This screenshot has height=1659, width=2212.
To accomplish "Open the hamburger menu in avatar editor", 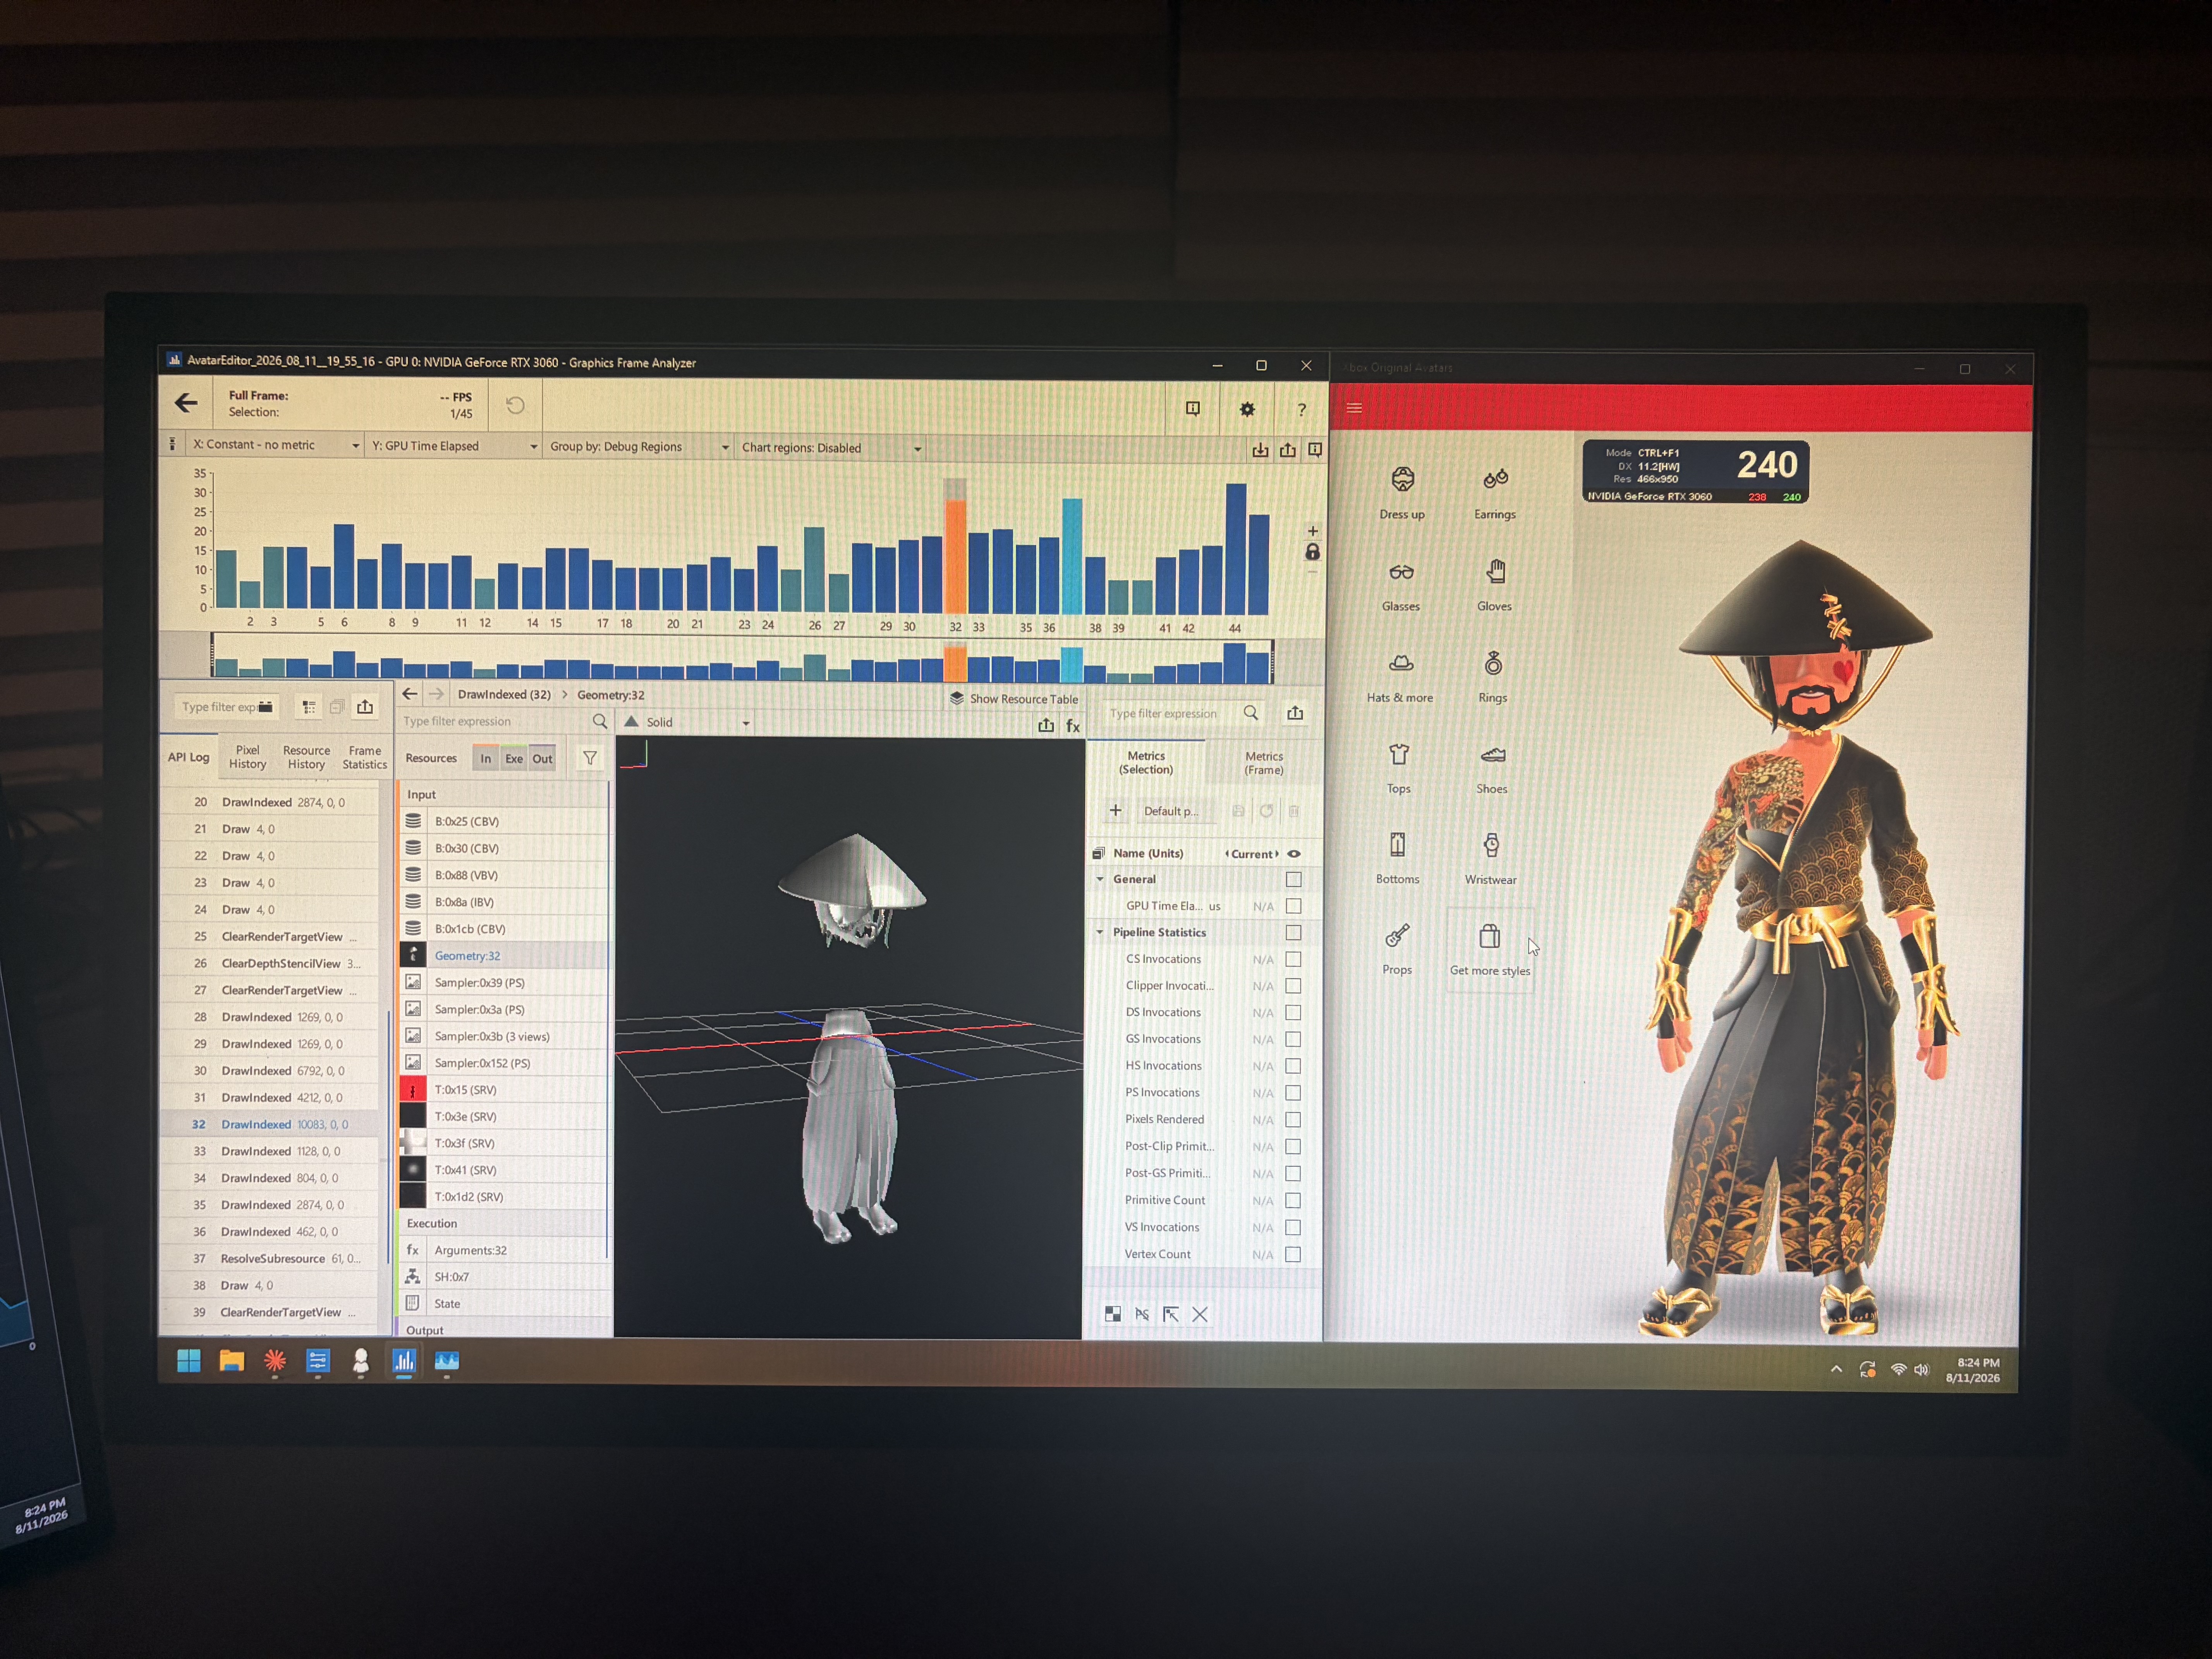I will (1354, 408).
